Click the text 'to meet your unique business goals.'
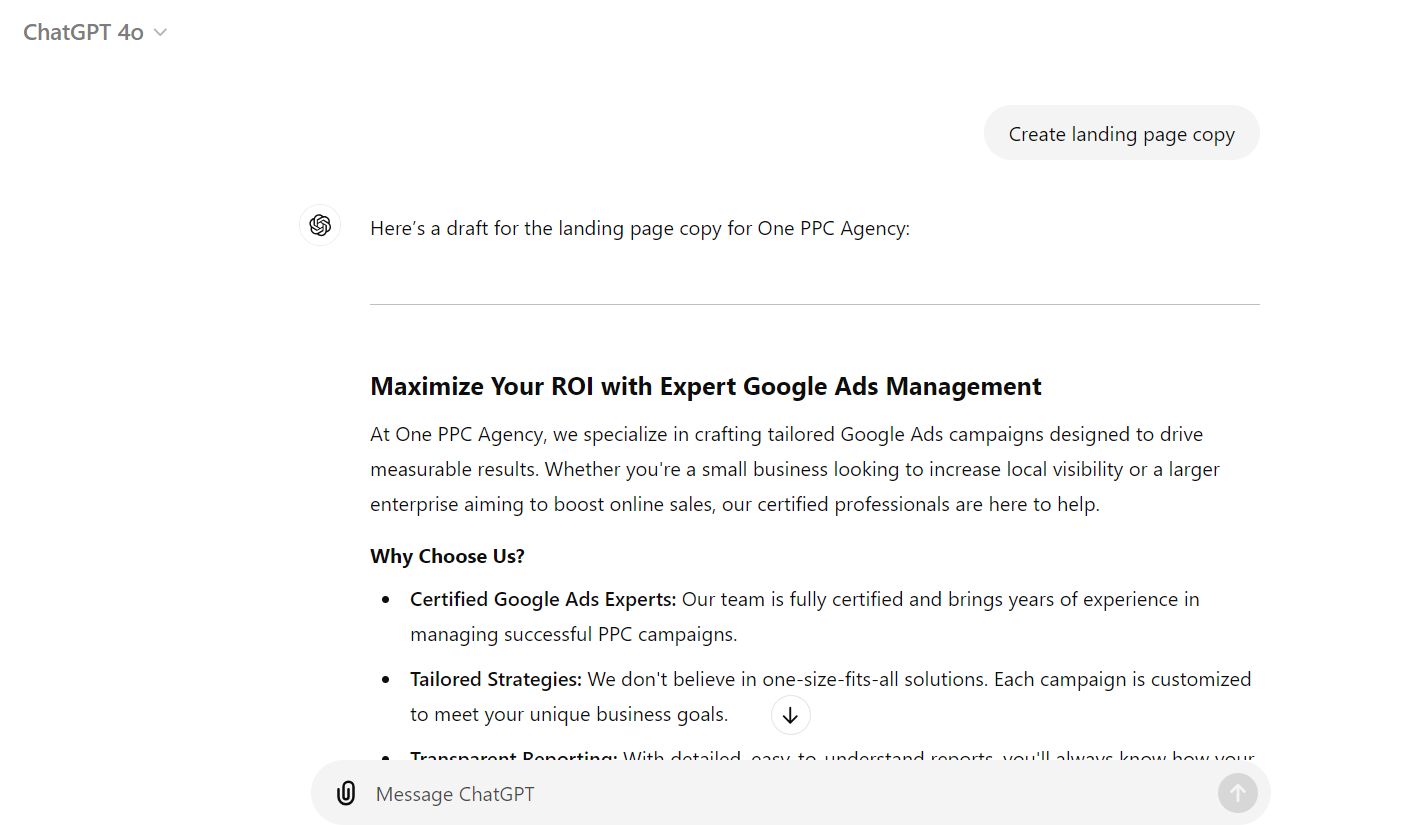1413x825 pixels. [569, 714]
